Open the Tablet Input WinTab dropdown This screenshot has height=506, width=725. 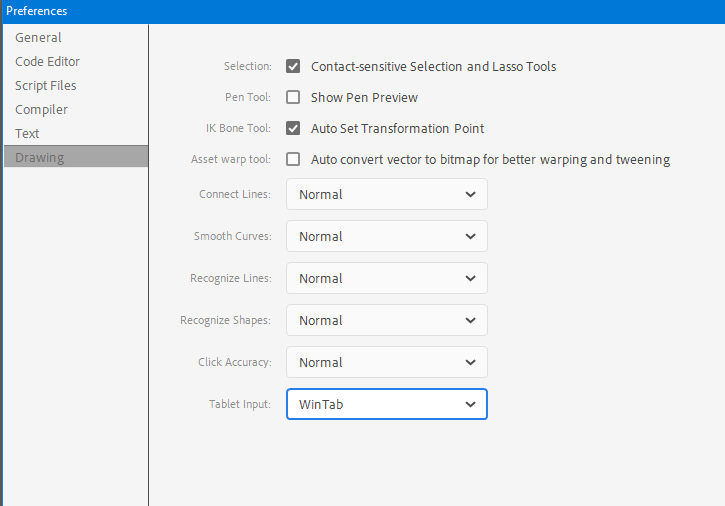386,405
